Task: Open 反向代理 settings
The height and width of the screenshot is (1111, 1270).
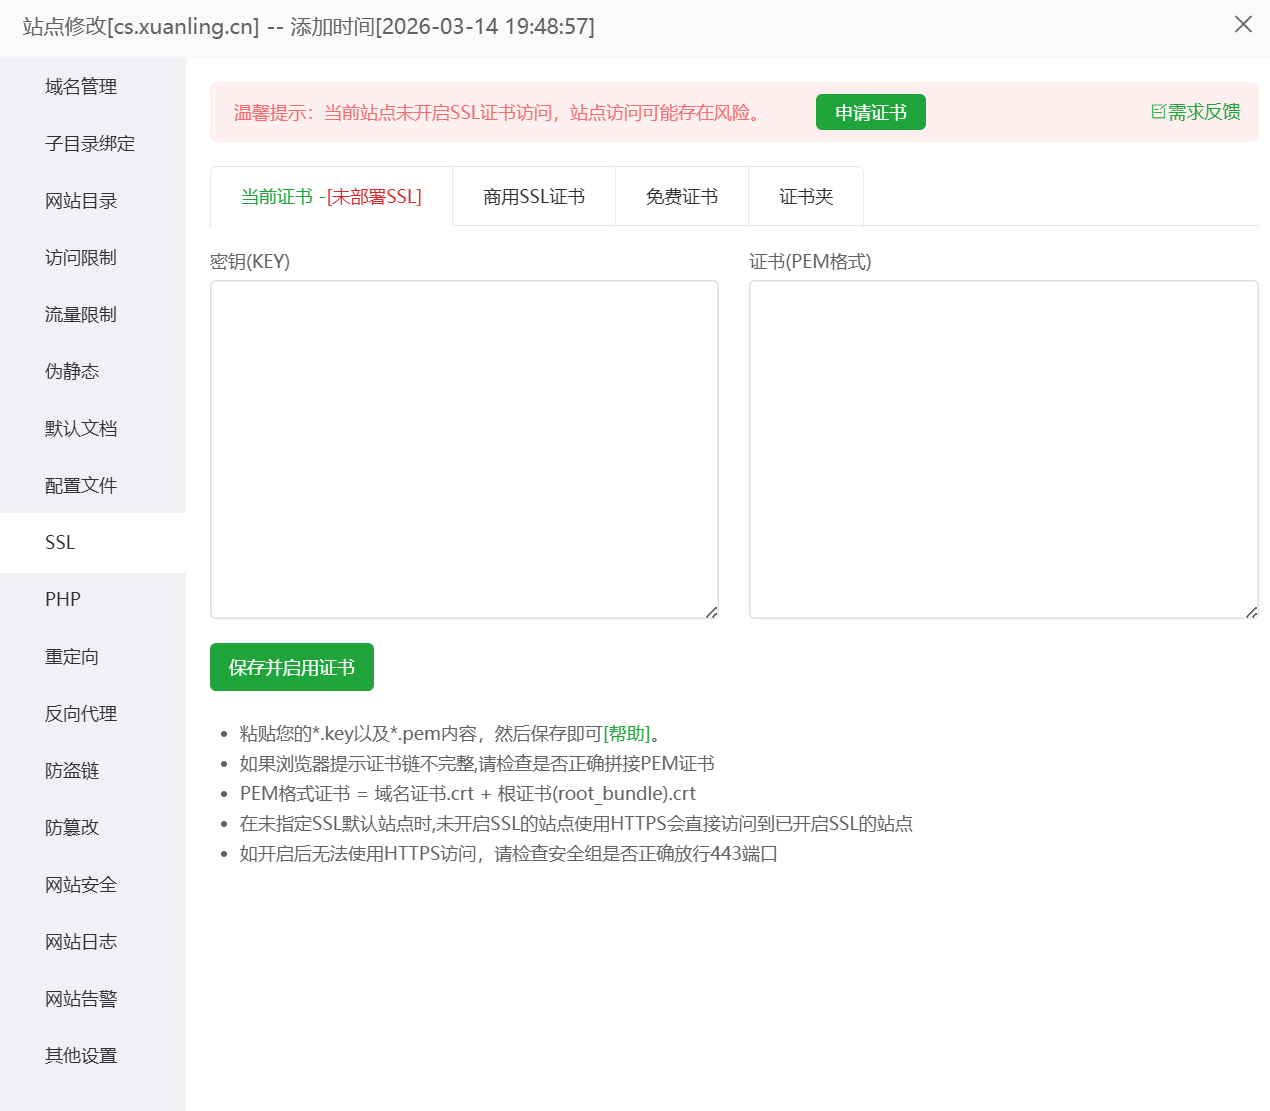Action: [x=80, y=713]
